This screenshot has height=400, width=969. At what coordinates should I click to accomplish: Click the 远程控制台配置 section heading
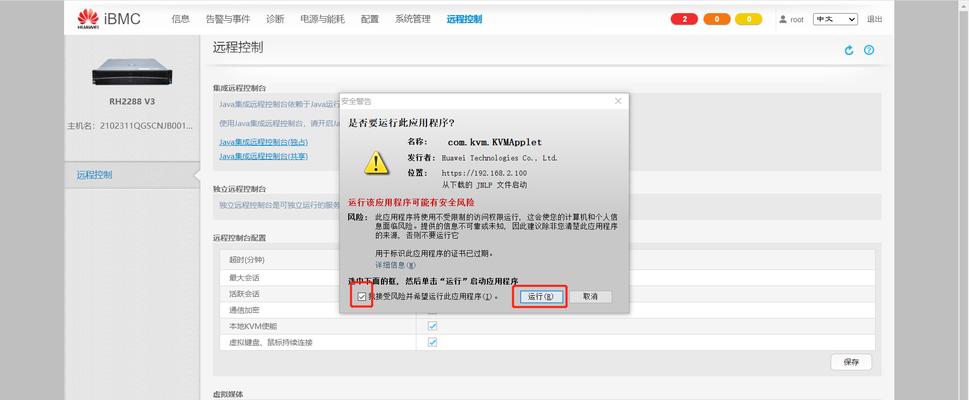239,237
